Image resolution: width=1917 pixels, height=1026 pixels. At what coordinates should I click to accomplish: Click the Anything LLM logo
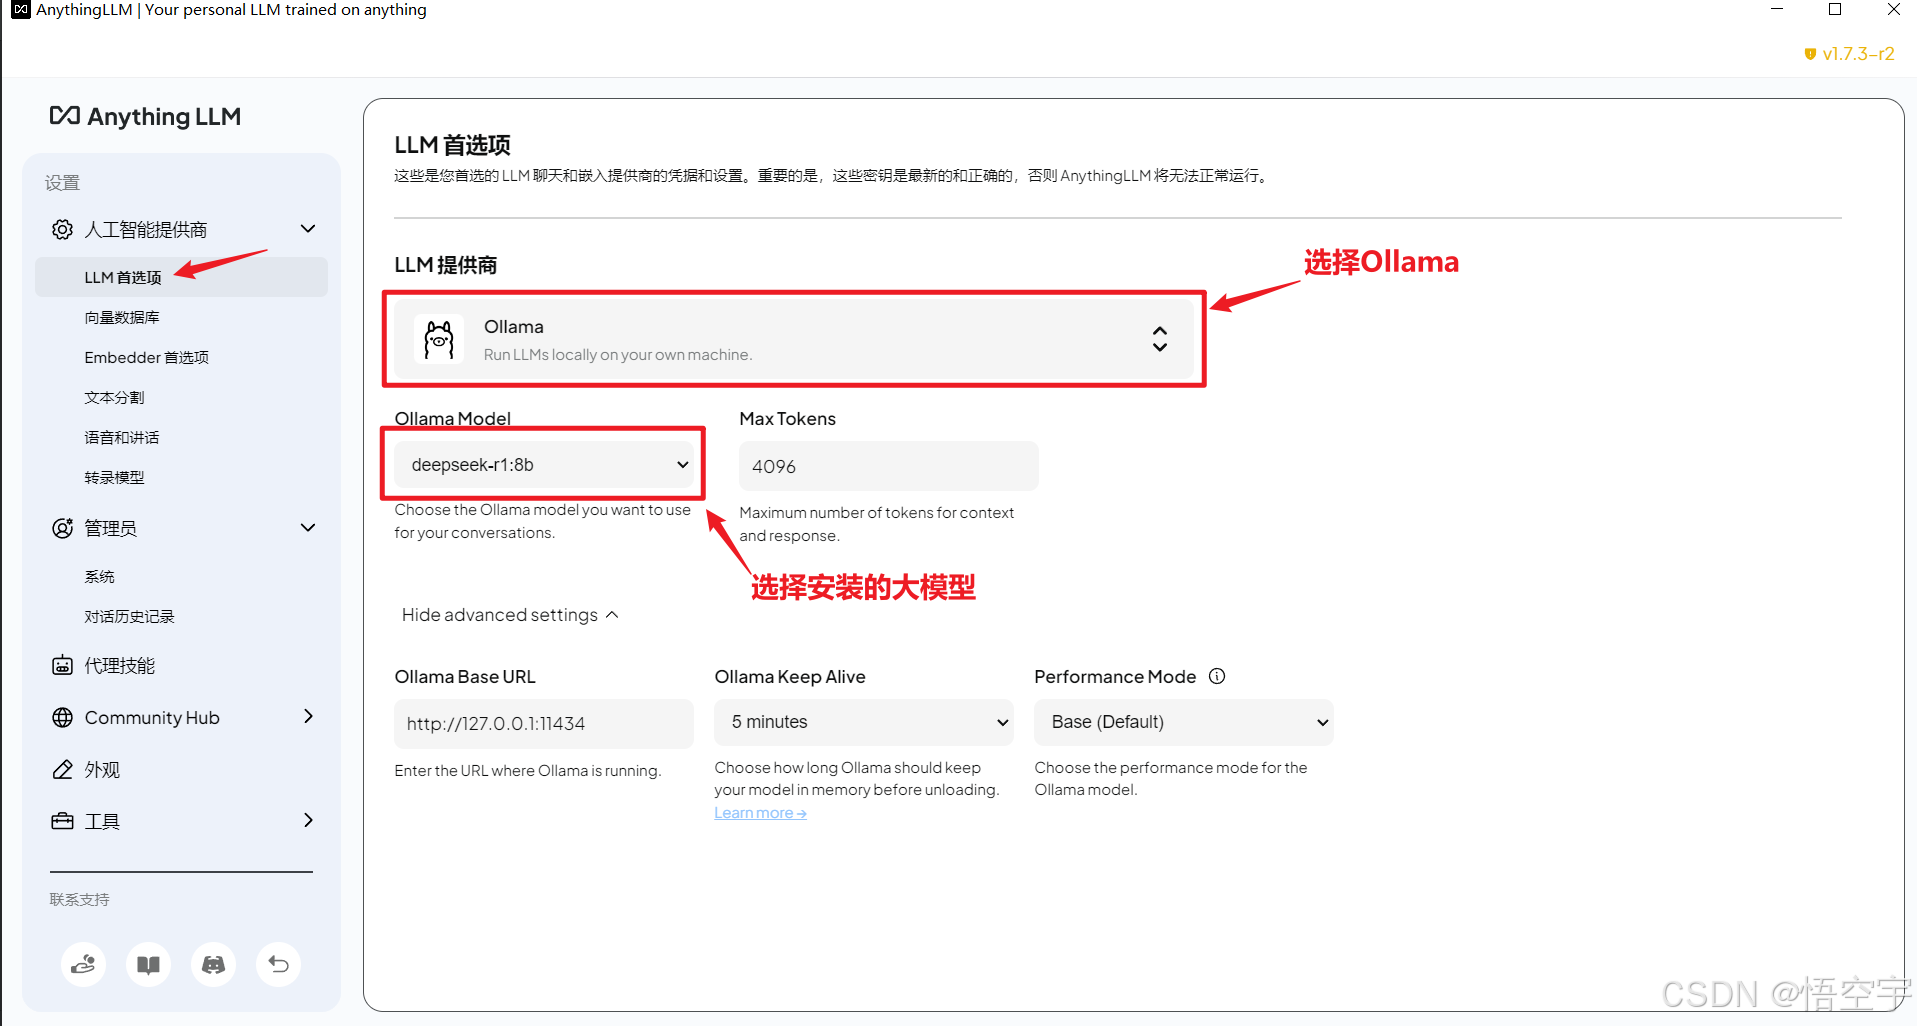146,117
